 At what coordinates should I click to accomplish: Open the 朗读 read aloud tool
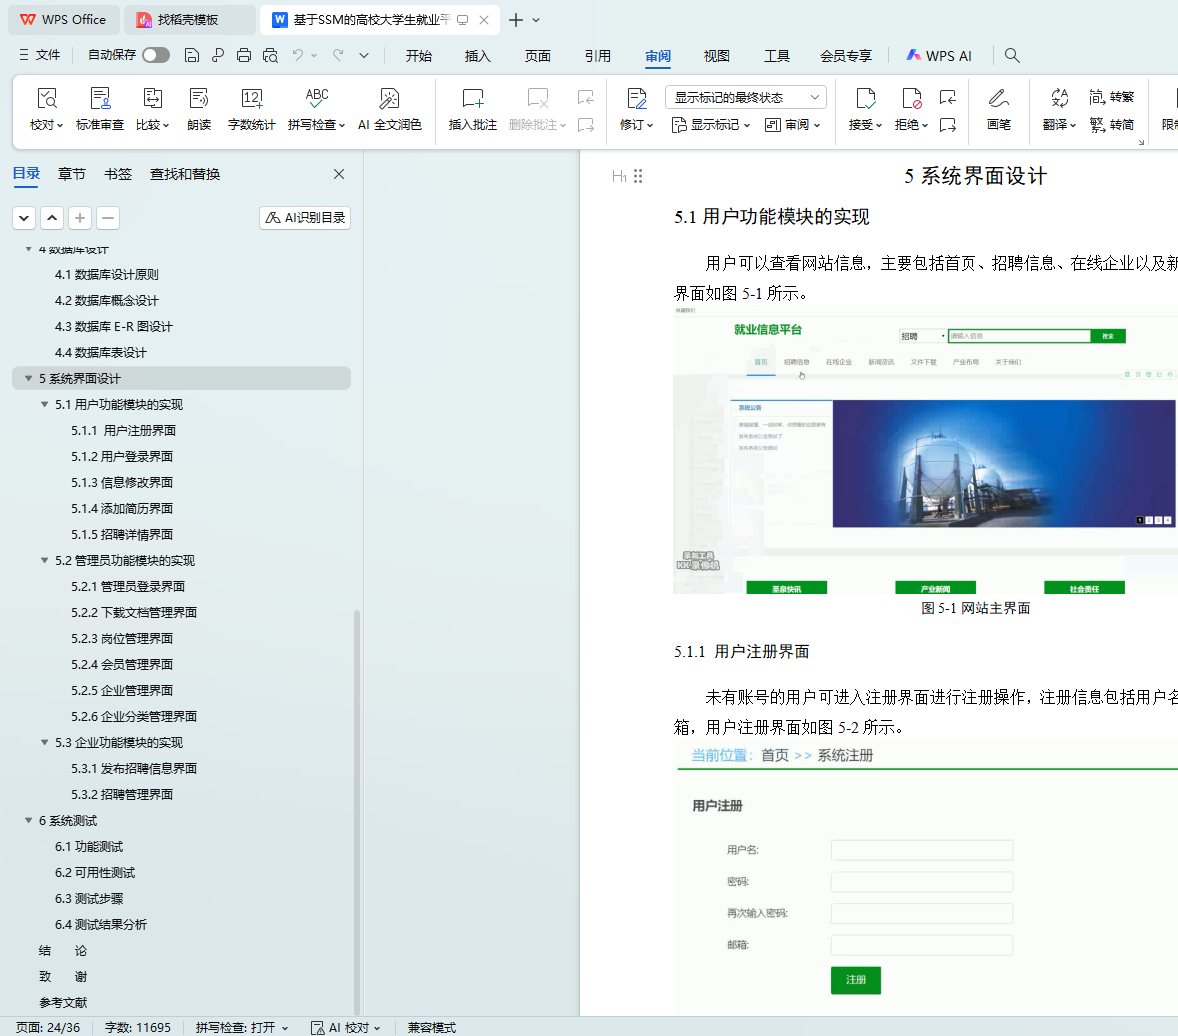pos(199,99)
